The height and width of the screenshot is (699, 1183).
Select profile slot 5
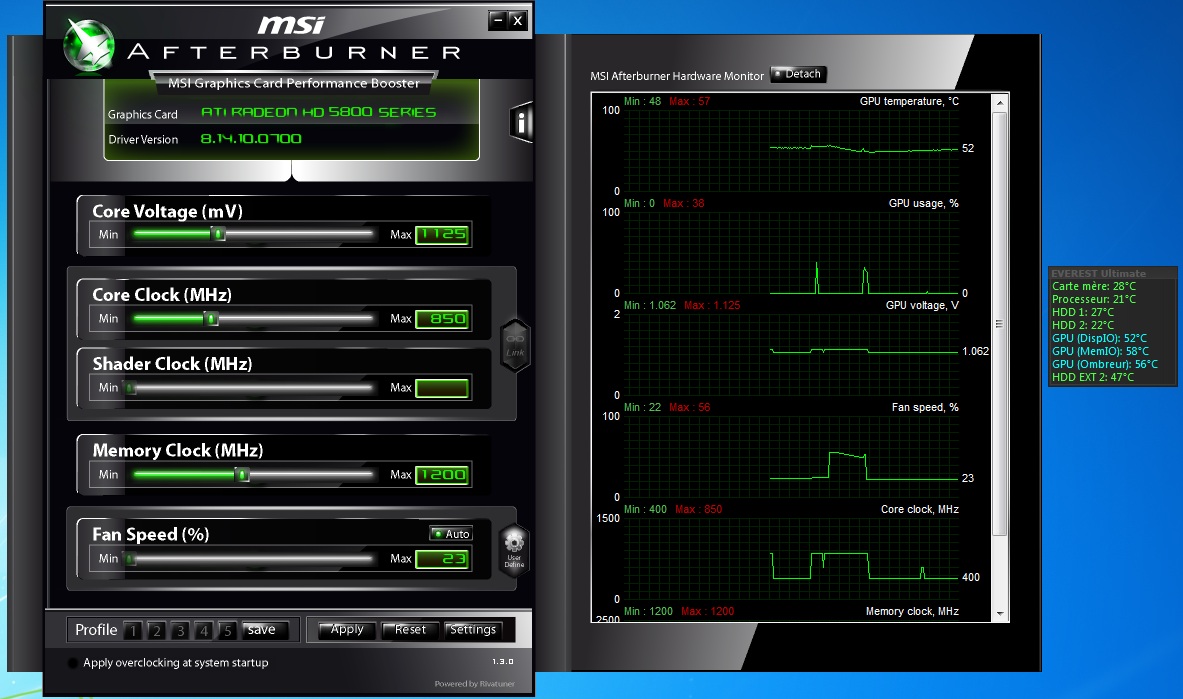coord(227,630)
